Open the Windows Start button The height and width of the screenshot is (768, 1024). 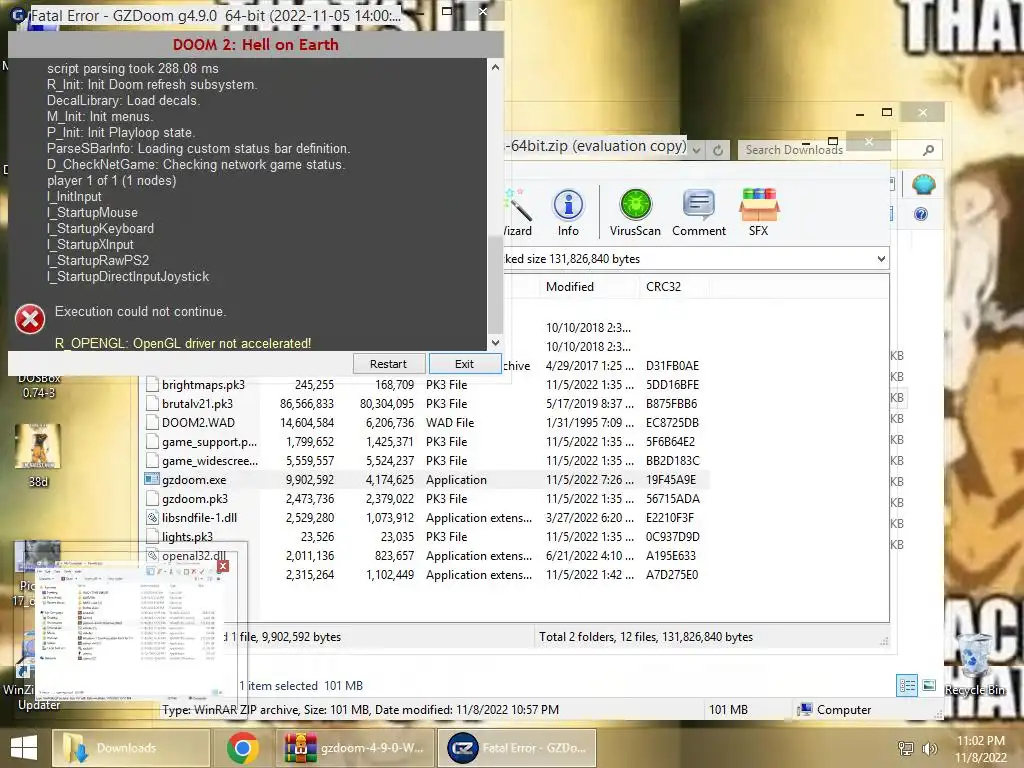24,748
